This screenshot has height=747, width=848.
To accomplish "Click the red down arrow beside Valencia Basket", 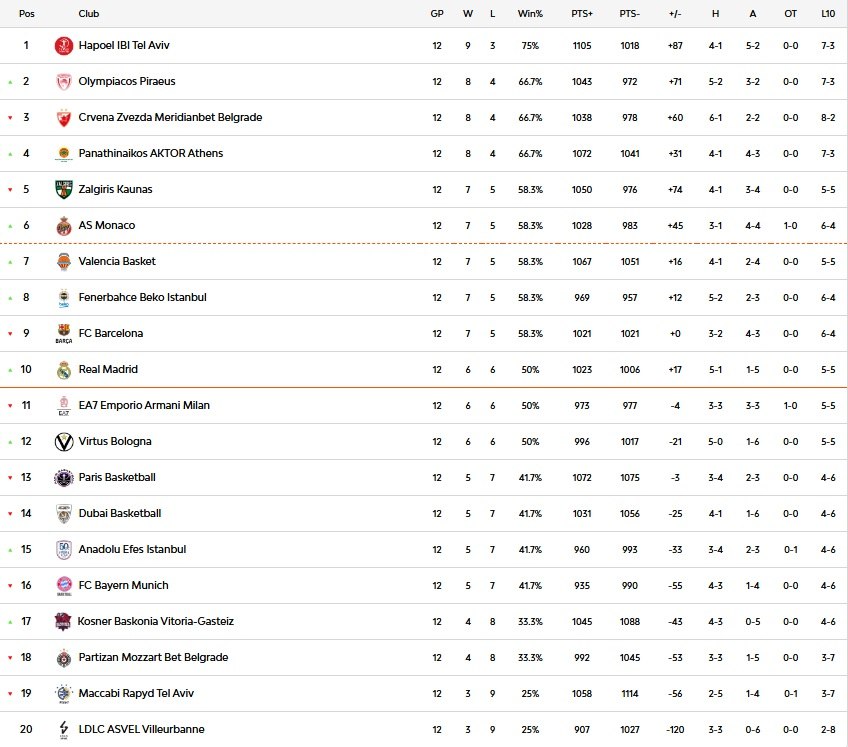I will pyautogui.click(x=10, y=261).
